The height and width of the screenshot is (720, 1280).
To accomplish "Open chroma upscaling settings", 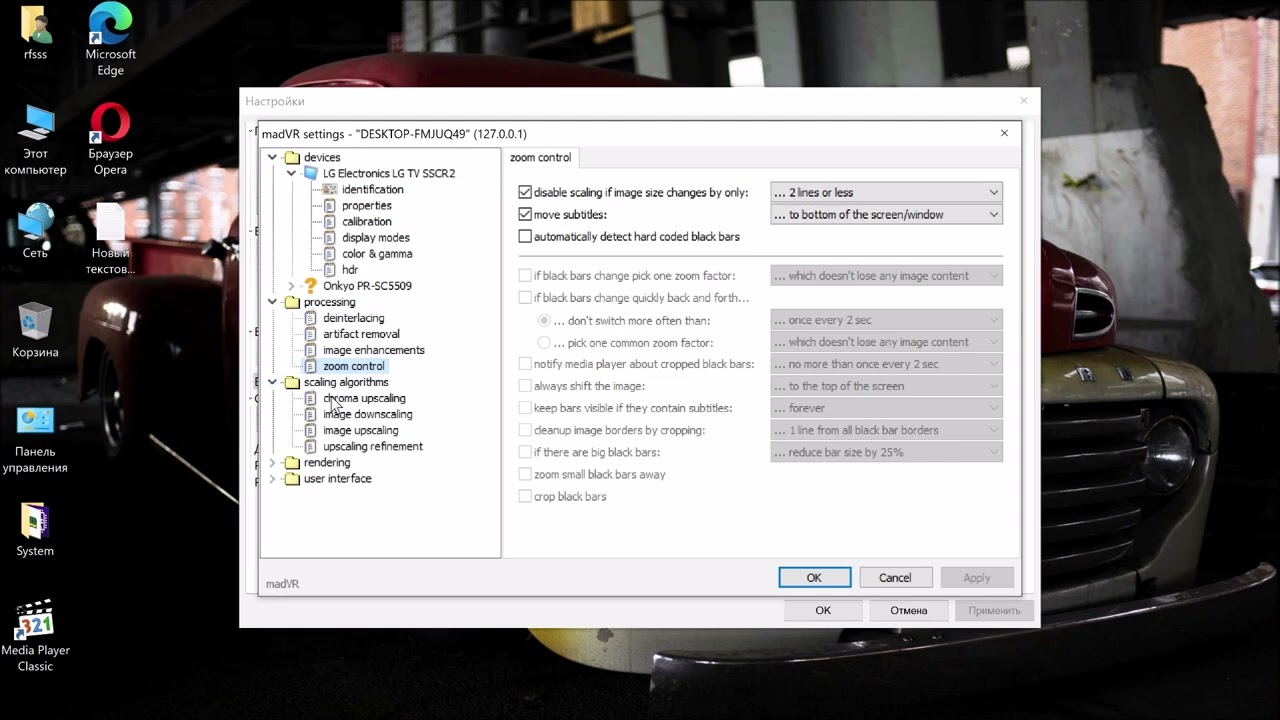I will (x=364, y=398).
